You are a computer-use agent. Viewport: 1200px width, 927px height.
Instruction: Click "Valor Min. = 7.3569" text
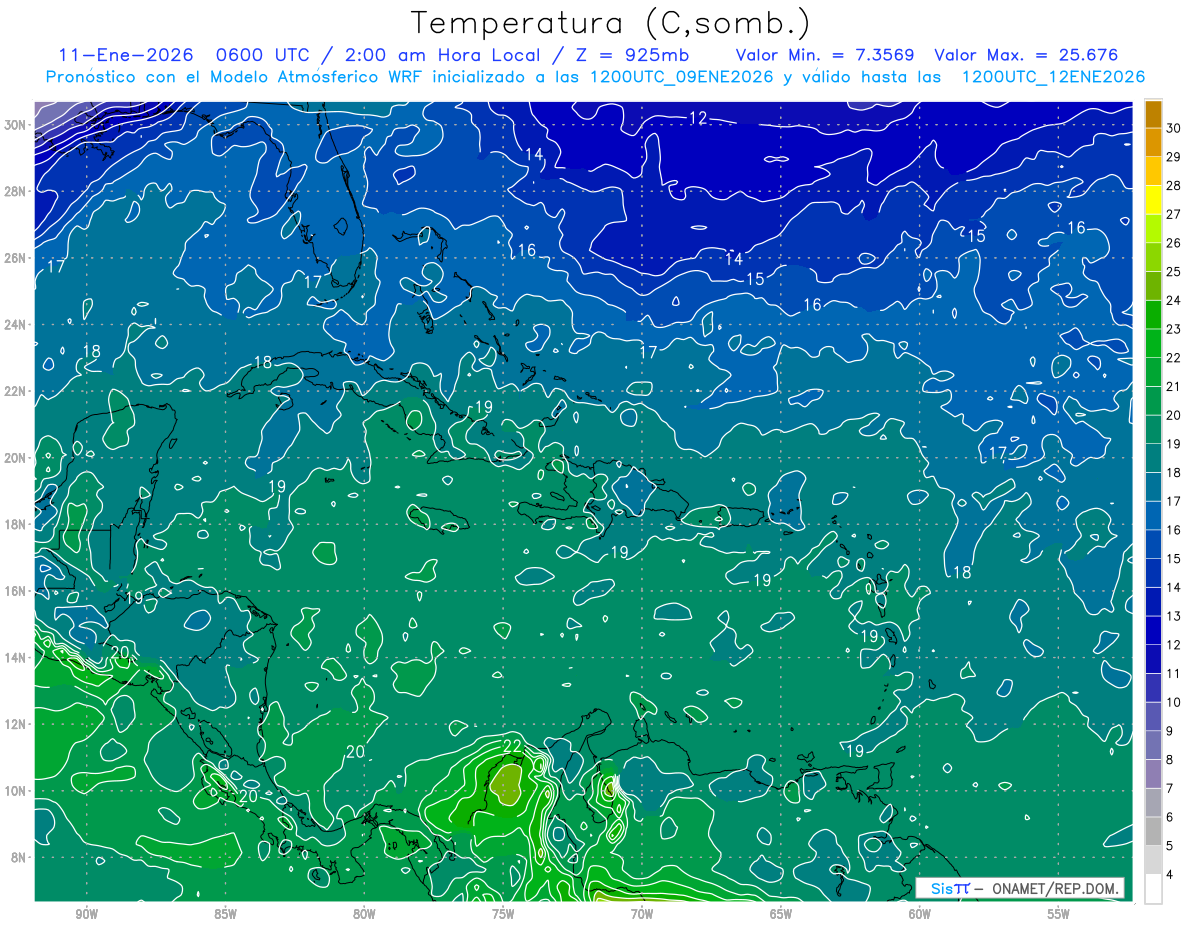(826, 55)
